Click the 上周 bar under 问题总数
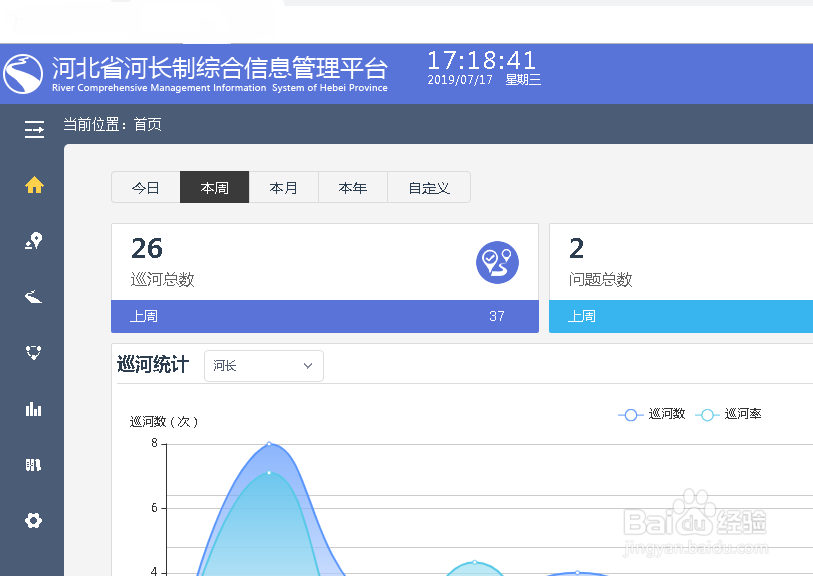The image size is (813, 576). 681,316
